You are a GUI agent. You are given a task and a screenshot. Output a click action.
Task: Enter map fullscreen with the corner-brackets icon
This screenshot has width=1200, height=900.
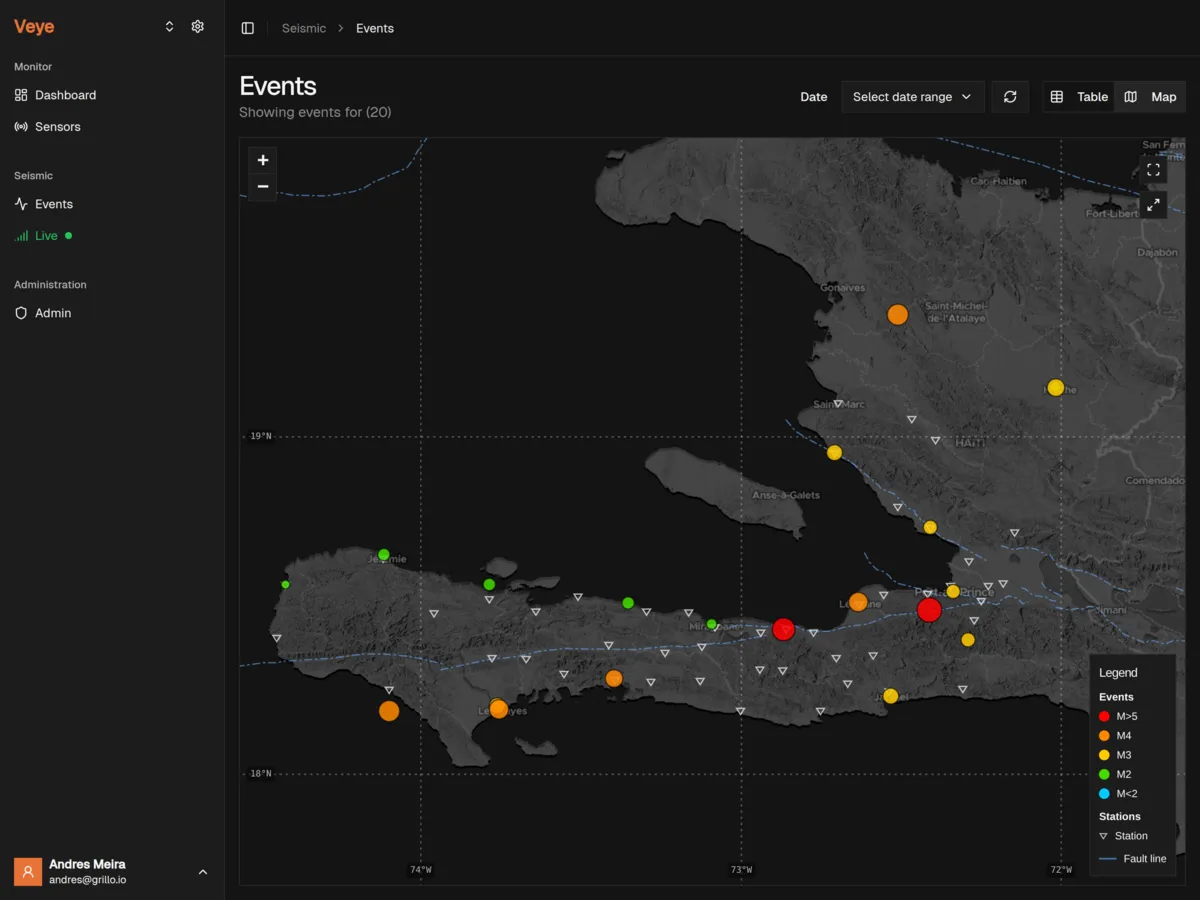coord(1153,168)
